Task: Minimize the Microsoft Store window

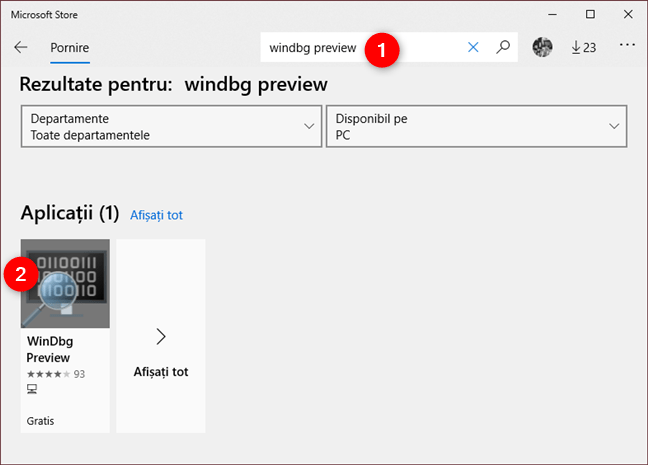Action: click(x=552, y=14)
